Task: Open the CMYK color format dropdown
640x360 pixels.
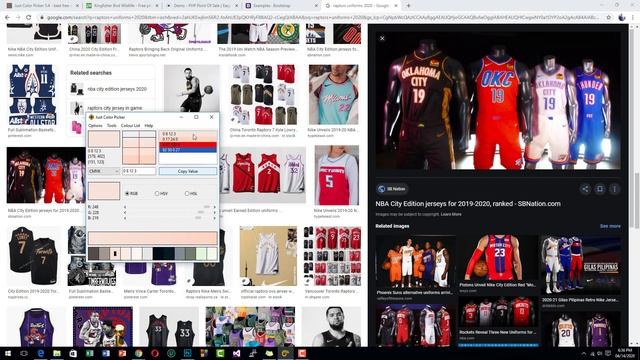Action: click(x=104, y=171)
